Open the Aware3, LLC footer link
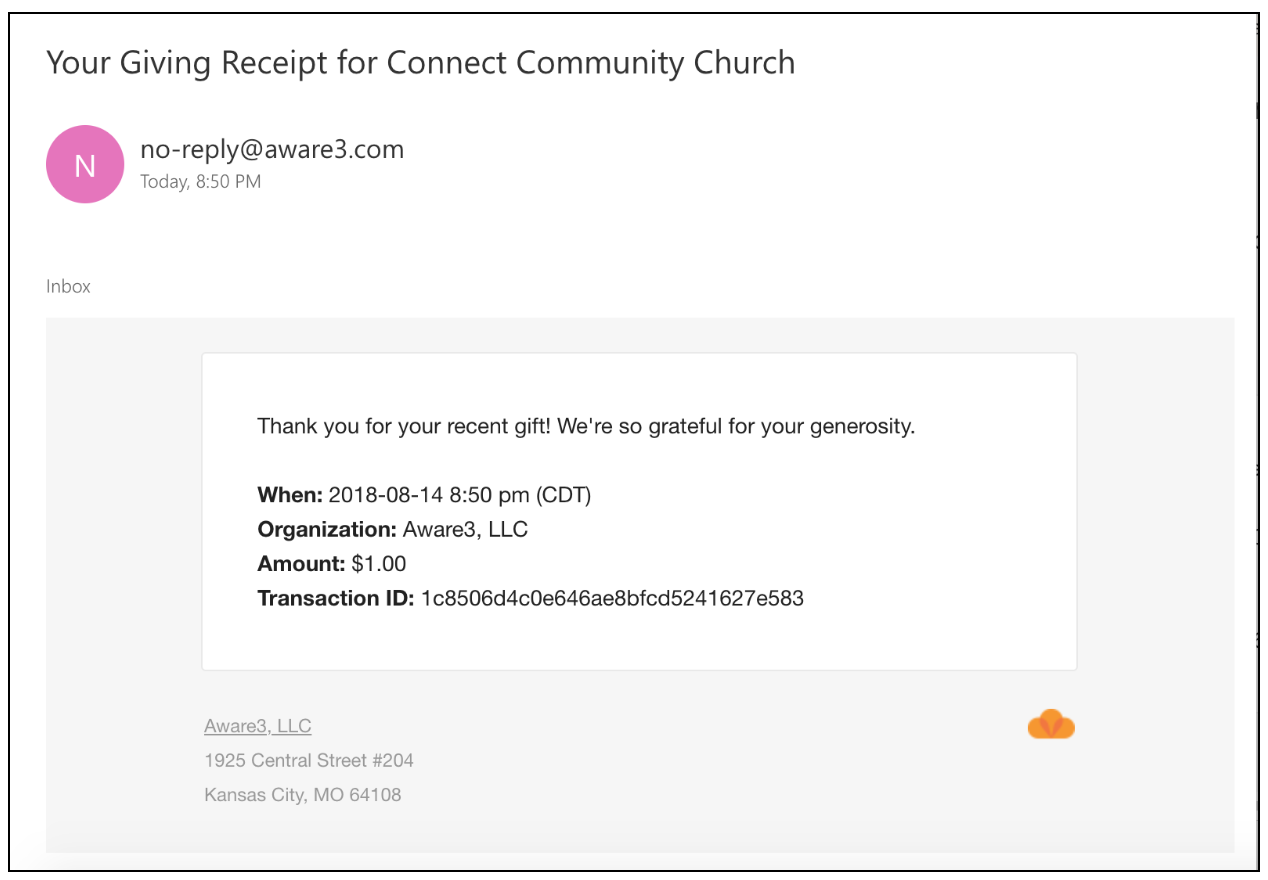1268x880 pixels. coord(258,726)
